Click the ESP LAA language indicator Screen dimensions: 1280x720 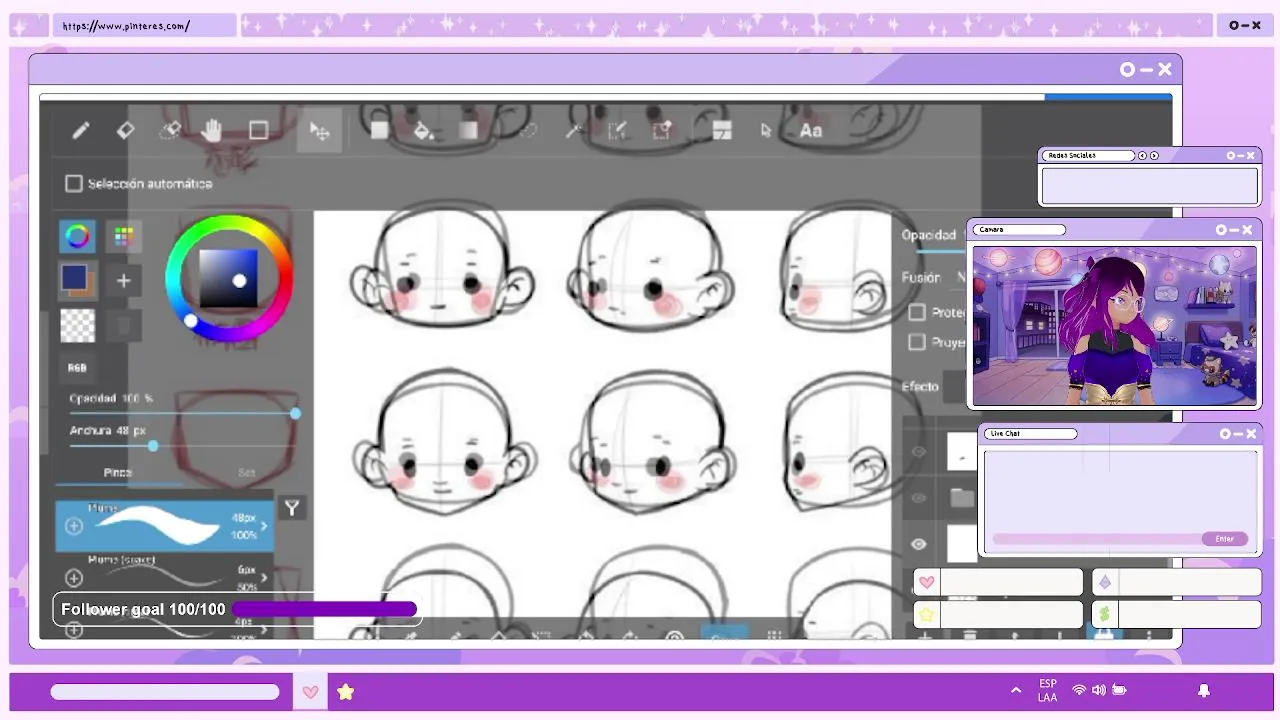click(x=1048, y=691)
